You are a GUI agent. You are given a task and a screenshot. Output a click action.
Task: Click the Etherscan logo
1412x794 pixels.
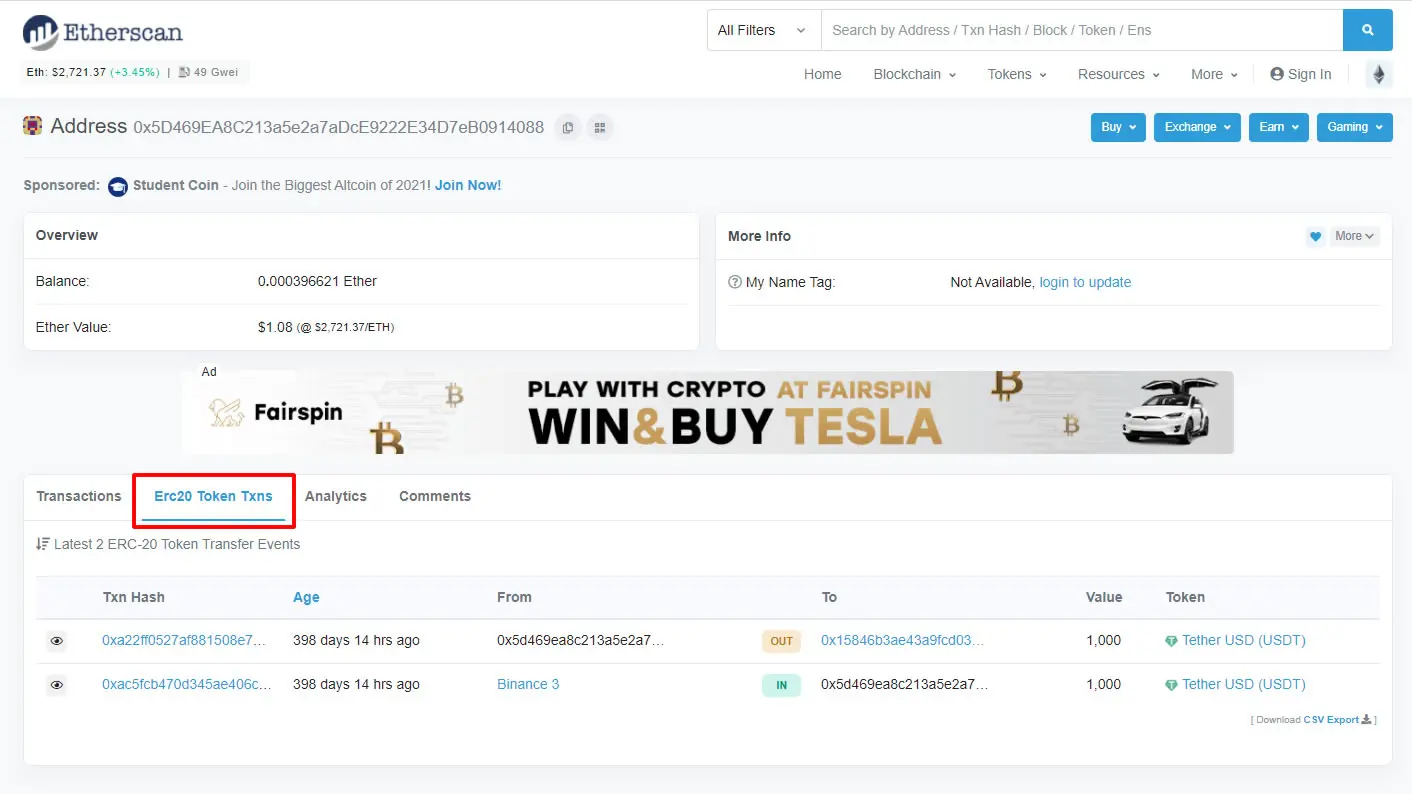pos(102,31)
